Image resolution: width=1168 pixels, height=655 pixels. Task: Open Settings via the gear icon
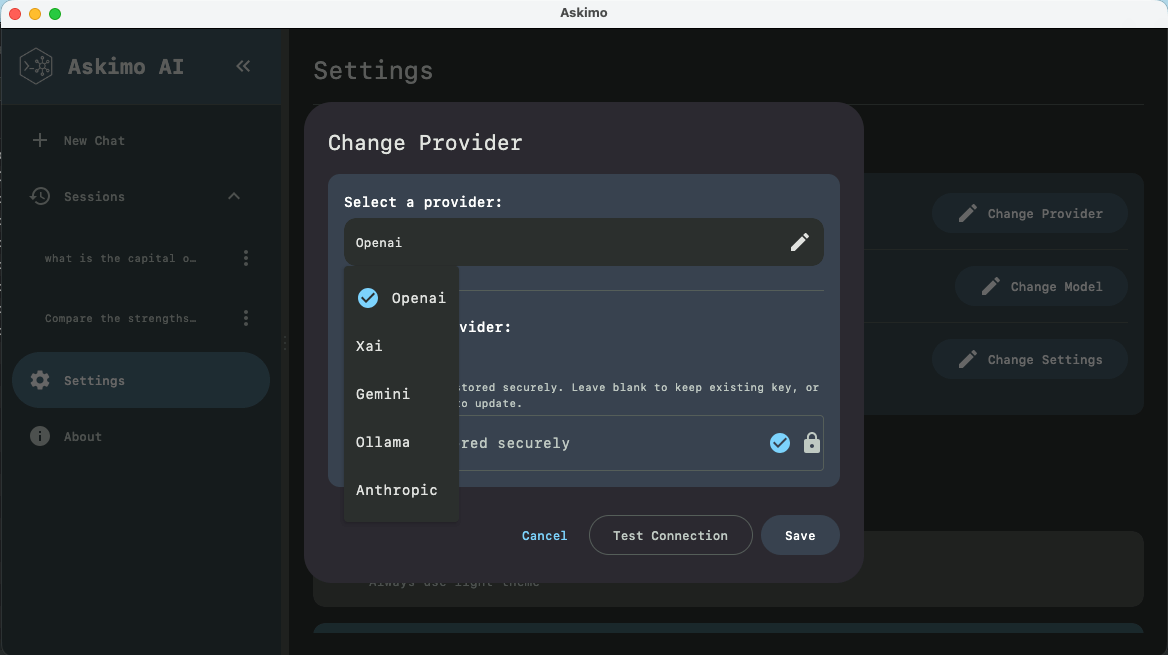40,380
